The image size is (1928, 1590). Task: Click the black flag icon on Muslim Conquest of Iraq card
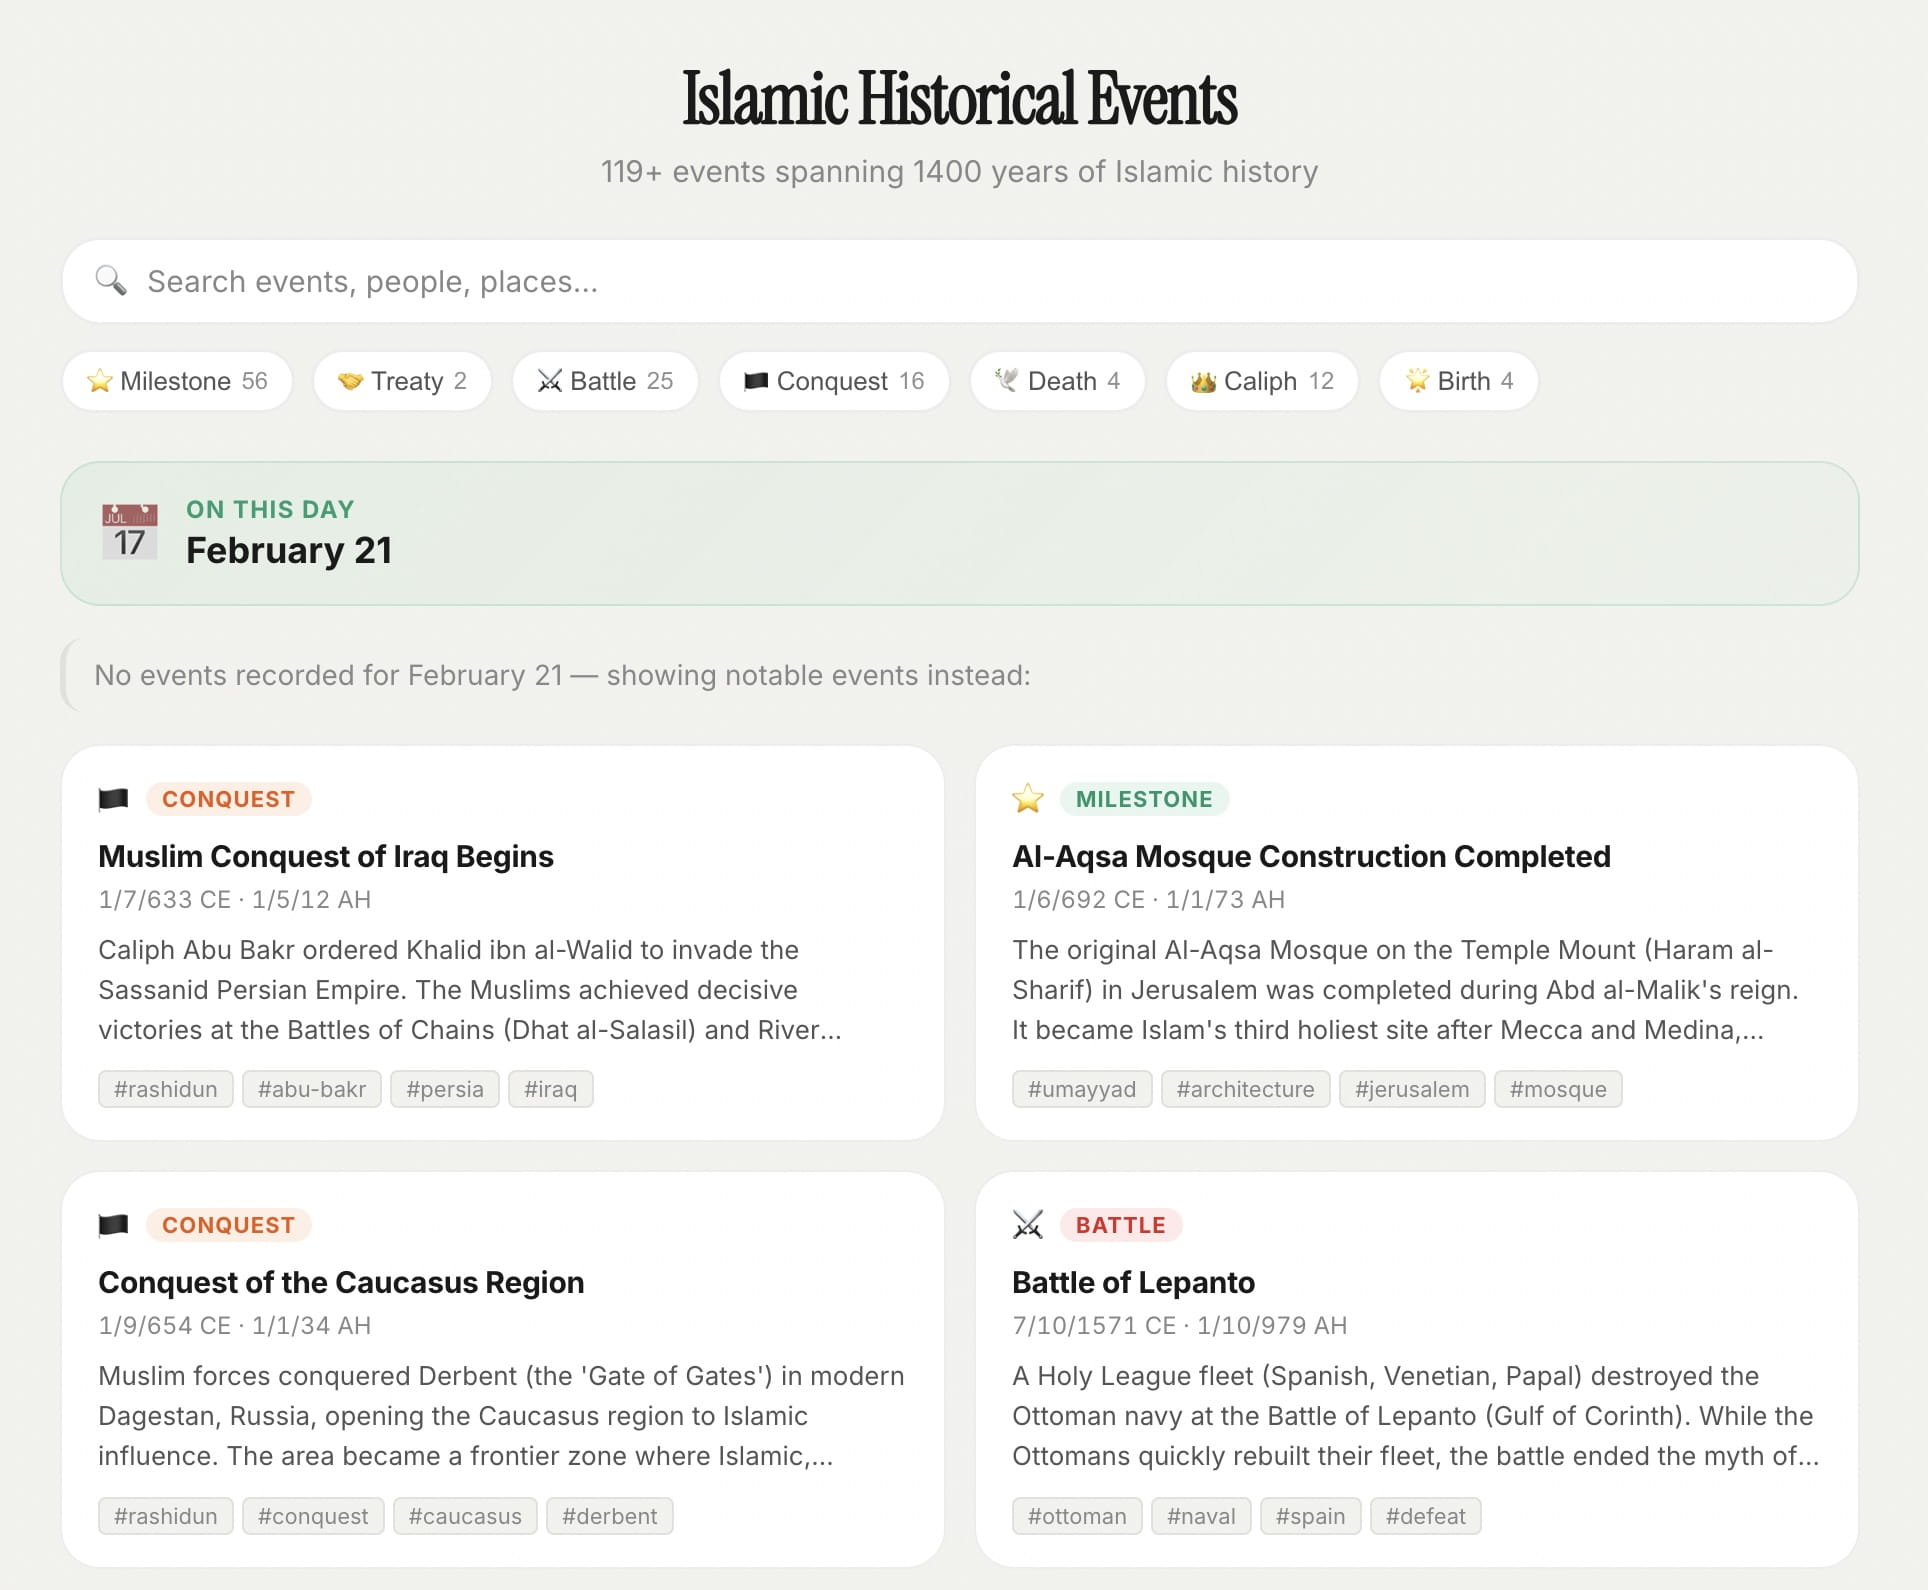114,797
